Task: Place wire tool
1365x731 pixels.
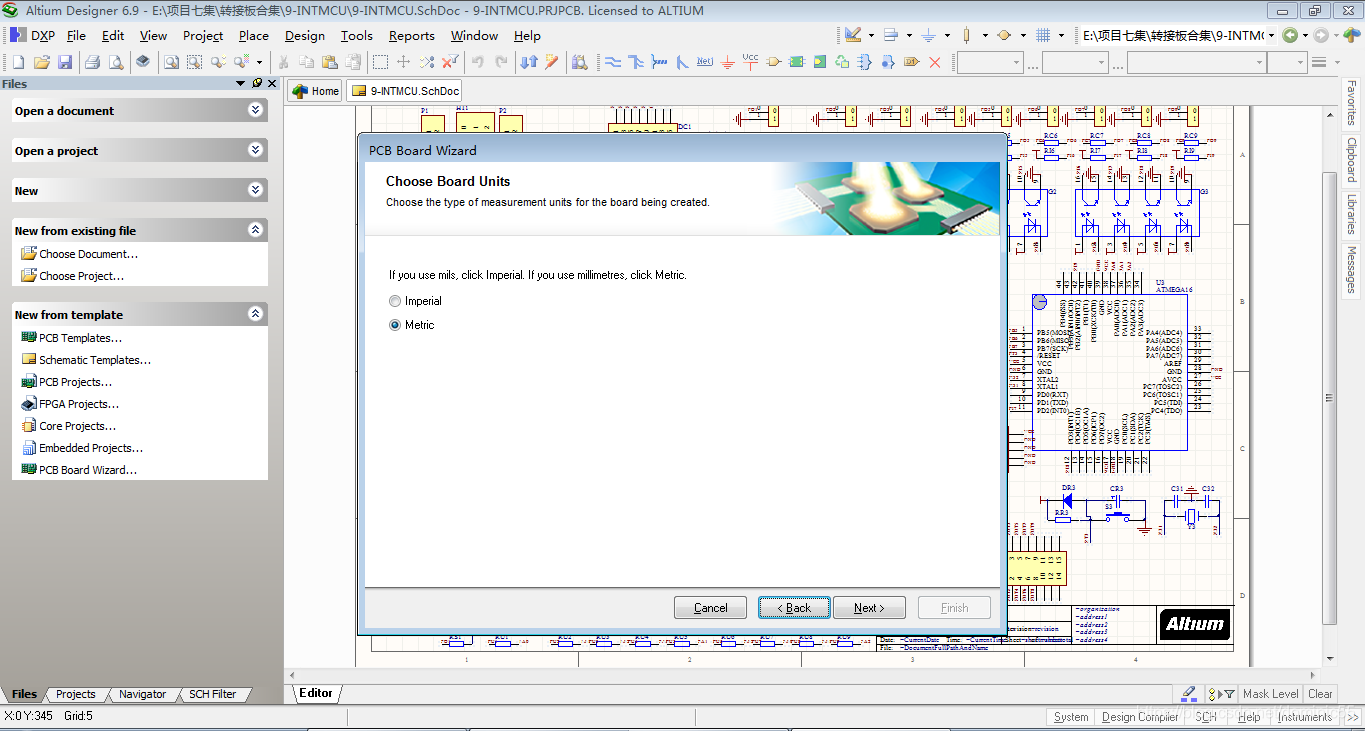Action: click(x=613, y=62)
